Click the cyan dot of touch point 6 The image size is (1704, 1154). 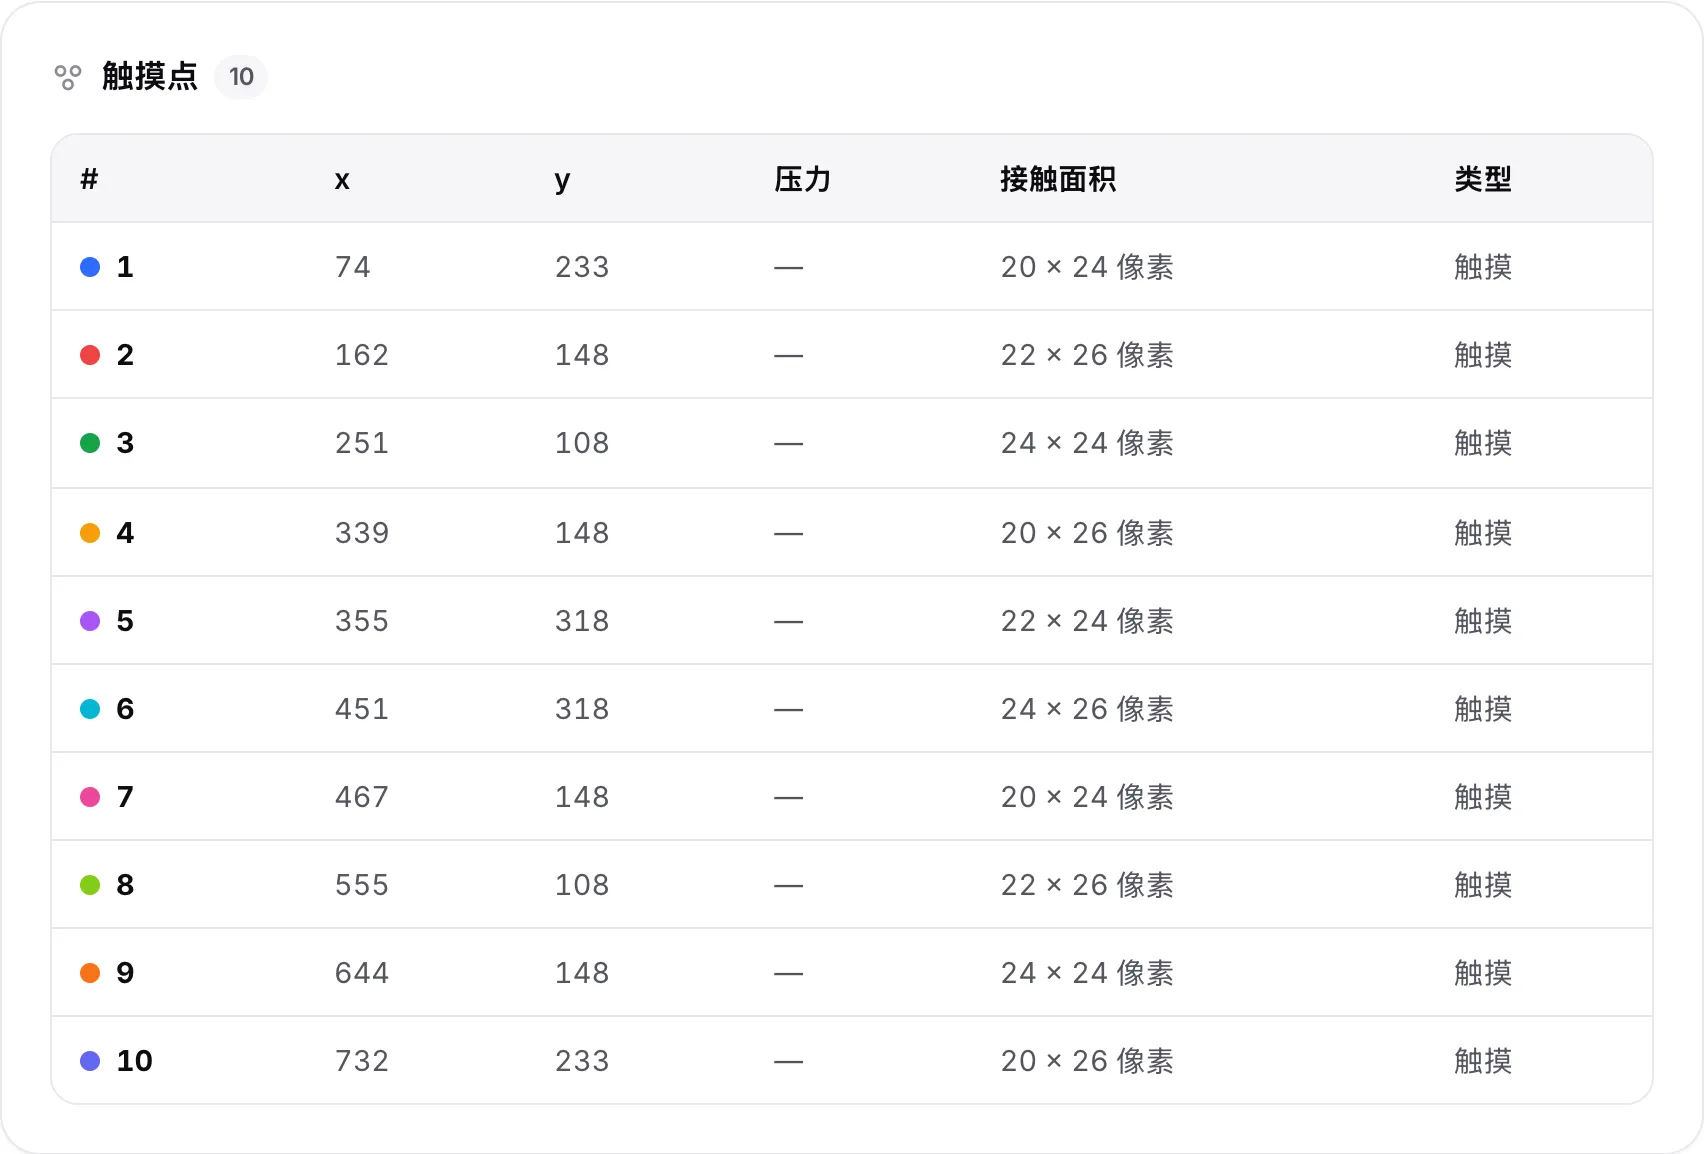[x=90, y=709]
